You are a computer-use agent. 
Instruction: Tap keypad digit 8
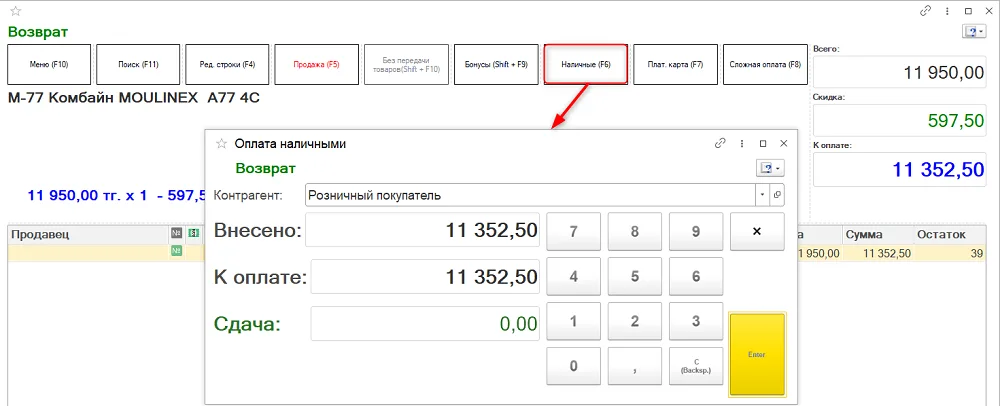click(x=635, y=232)
